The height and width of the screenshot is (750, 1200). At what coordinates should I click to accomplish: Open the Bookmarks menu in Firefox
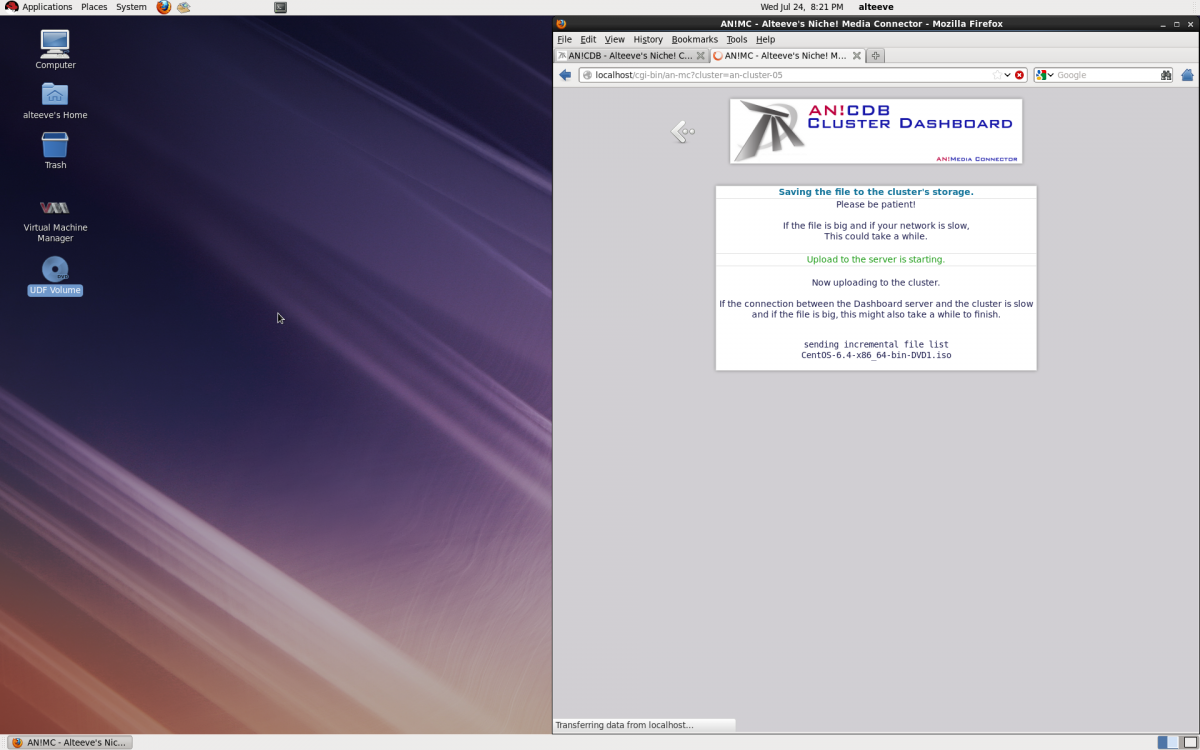694,39
